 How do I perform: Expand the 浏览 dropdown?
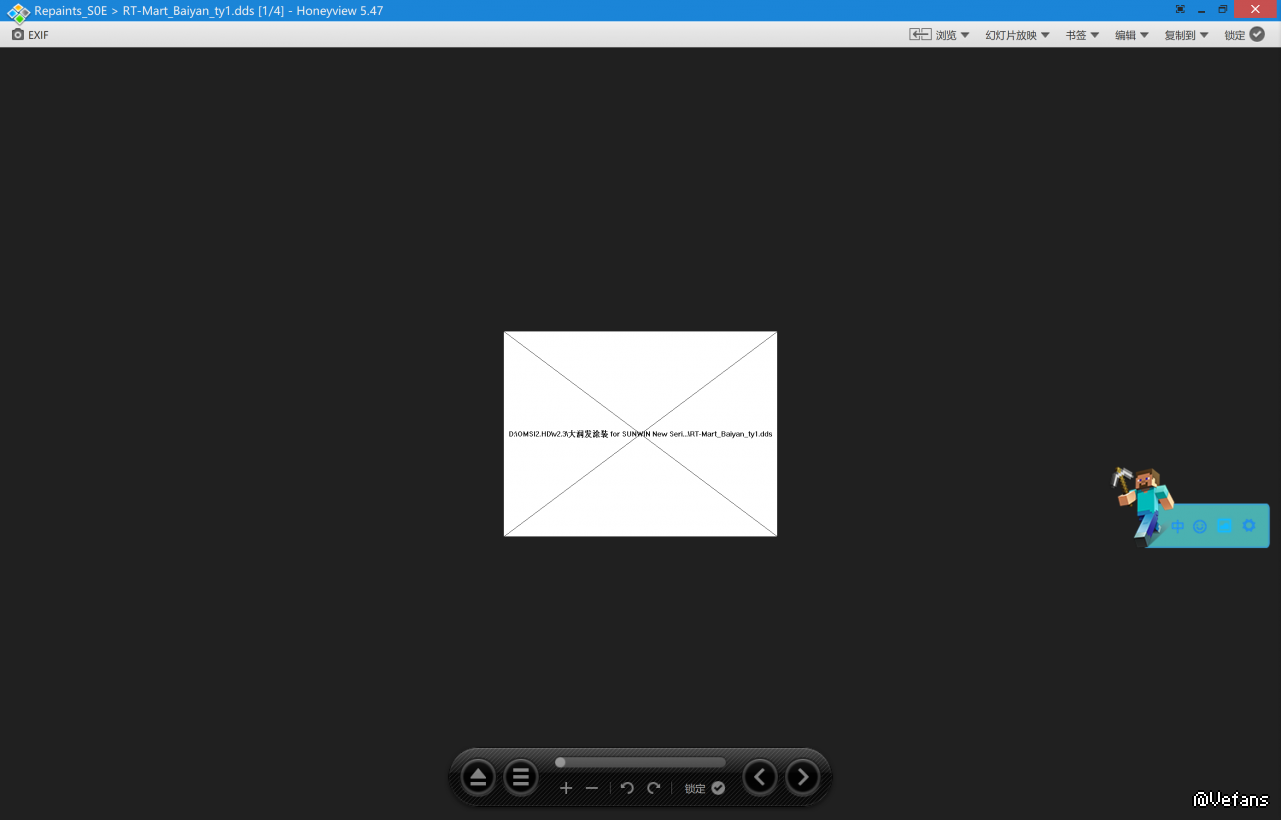[x=939, y=35]
